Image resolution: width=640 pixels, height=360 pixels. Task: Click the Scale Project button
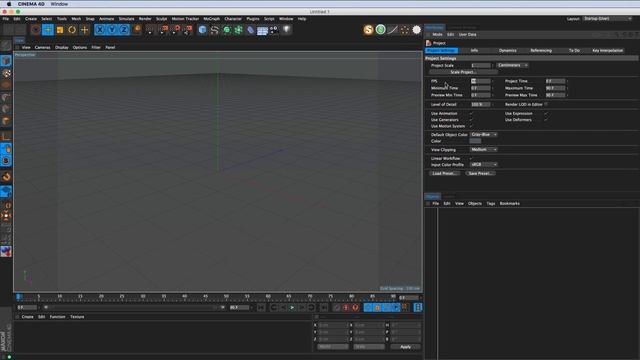[x=463, y=72]
